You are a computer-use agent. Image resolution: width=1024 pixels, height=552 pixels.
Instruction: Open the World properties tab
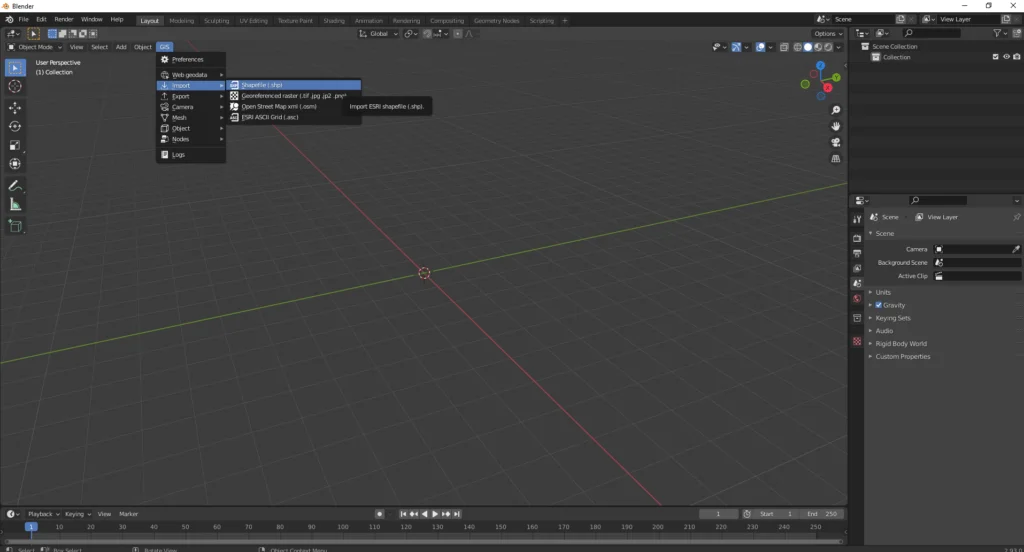coord(857,299)
